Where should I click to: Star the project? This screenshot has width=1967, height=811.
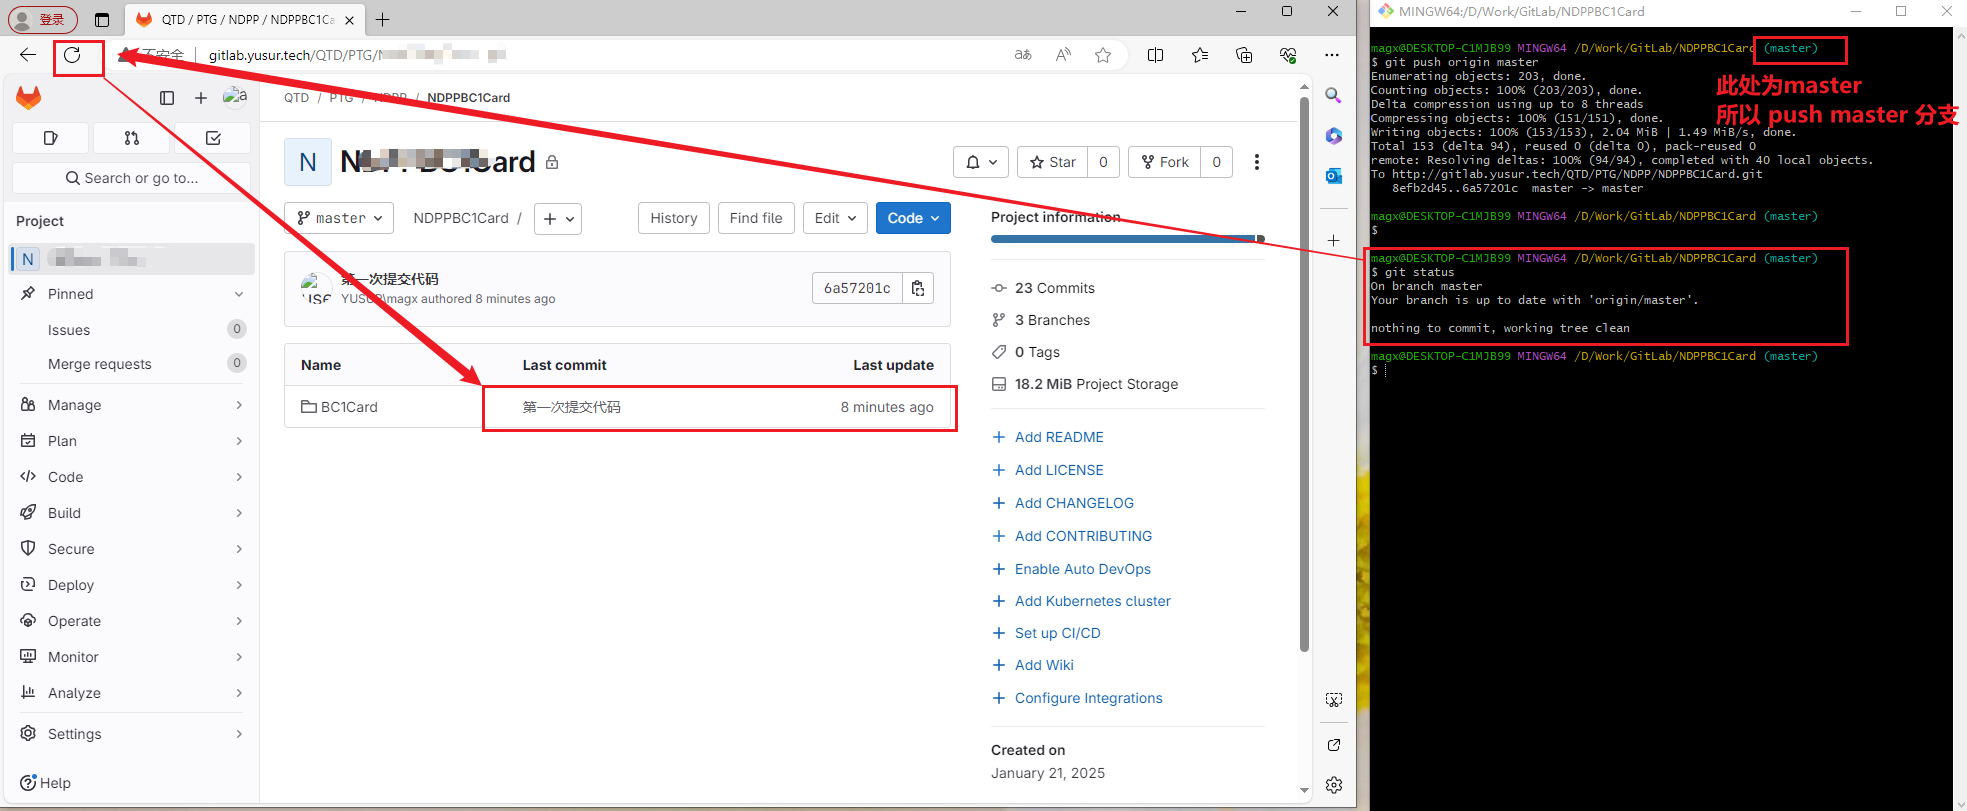coord(1053,162)
